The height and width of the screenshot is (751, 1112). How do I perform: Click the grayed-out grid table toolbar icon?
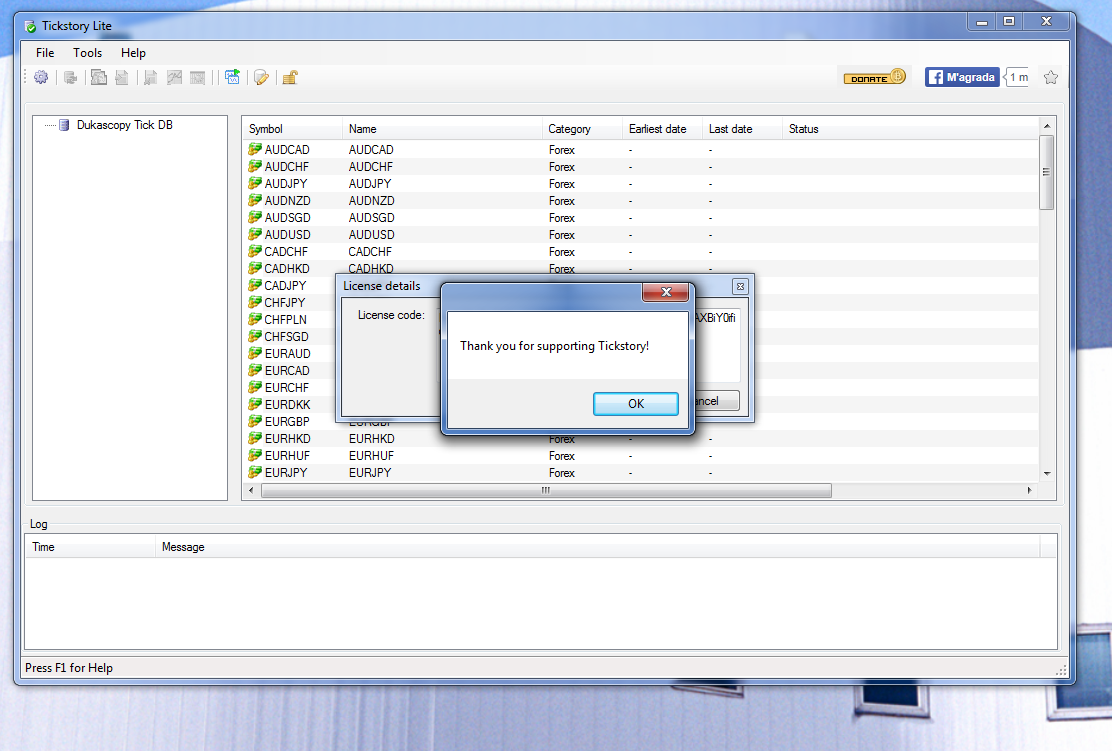(x=198, y=77)
